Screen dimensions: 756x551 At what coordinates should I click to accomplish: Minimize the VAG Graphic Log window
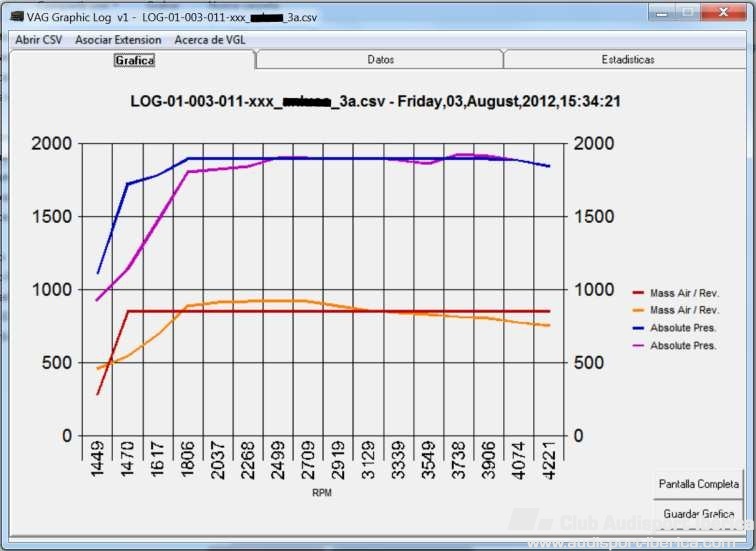click(x=662, y=12)
